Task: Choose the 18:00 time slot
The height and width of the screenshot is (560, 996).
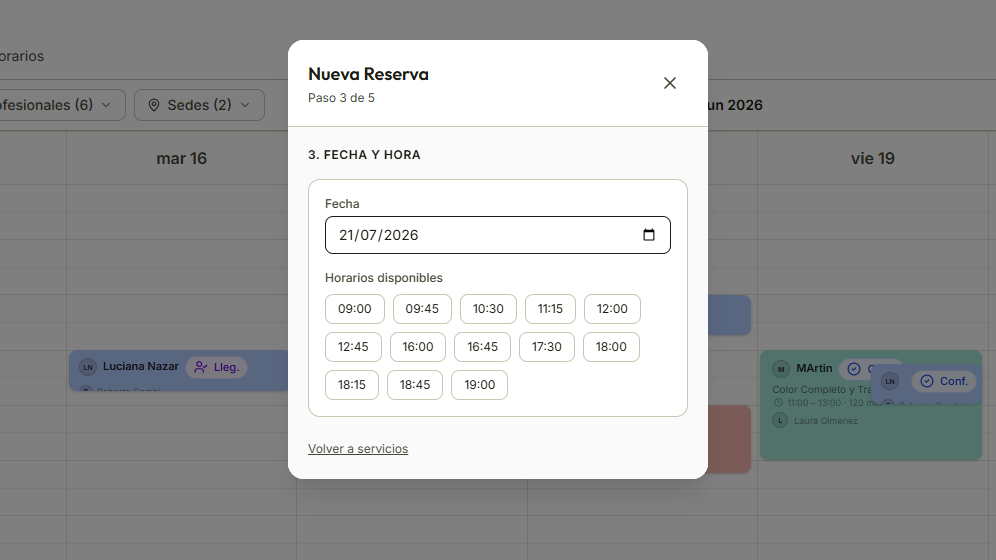Action: [x=611, y=347]
